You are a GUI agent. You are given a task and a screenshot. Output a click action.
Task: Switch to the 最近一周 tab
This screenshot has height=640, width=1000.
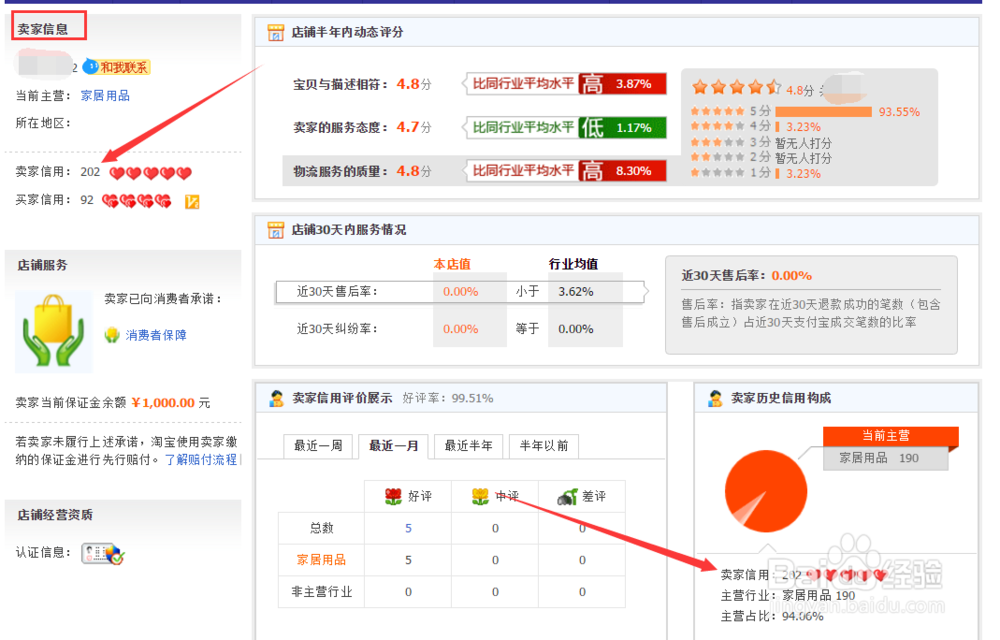tap(317, 446)
